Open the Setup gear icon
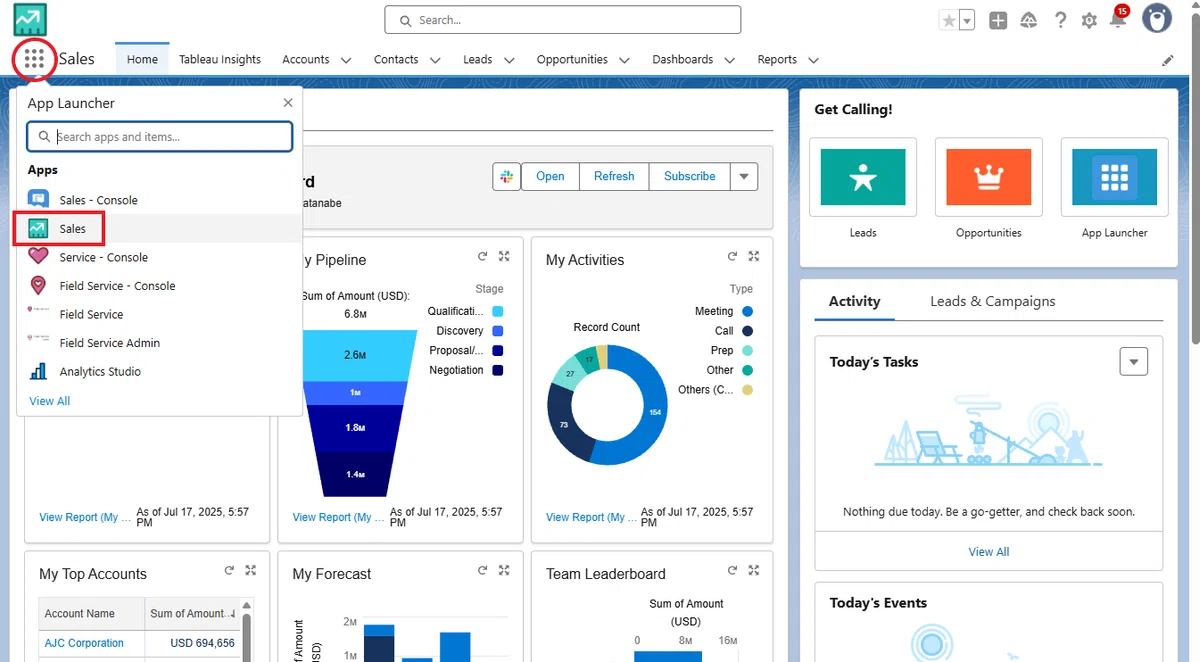Image resolution: width=1200 pixels, height=662 pixels. (1089, 20)
